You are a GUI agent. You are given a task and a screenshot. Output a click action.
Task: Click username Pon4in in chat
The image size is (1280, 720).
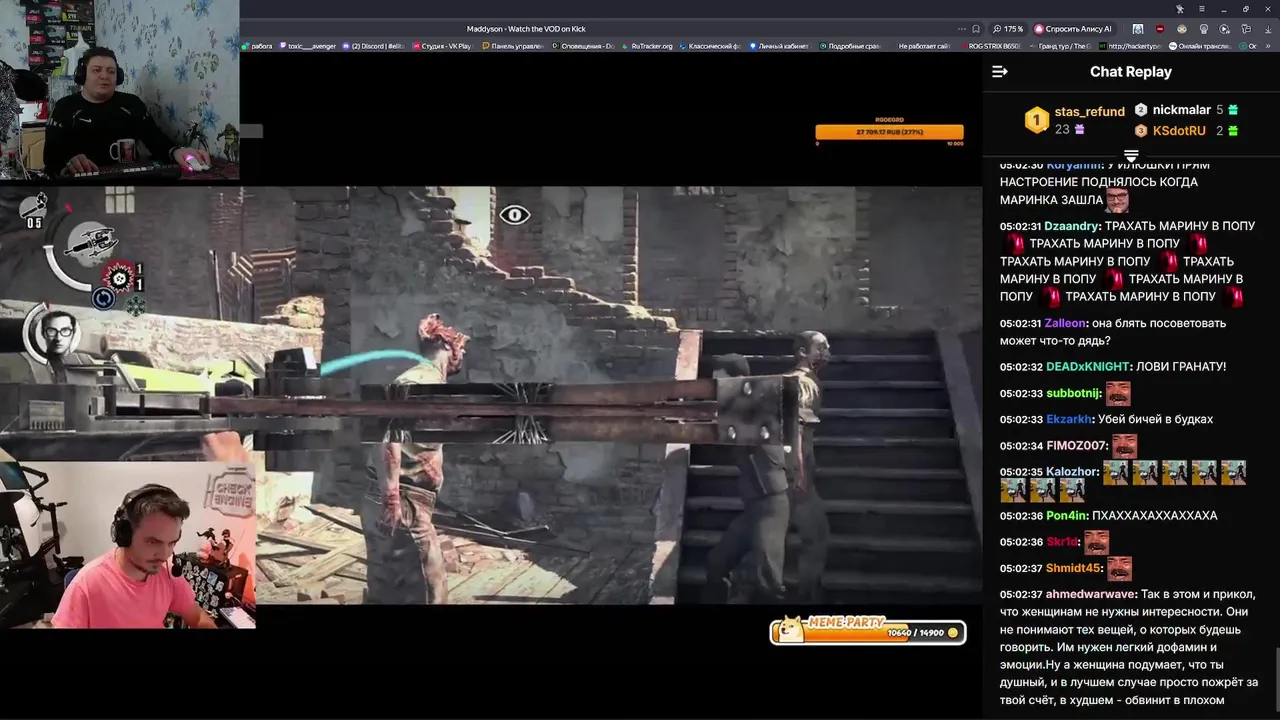pos(1066,516)
